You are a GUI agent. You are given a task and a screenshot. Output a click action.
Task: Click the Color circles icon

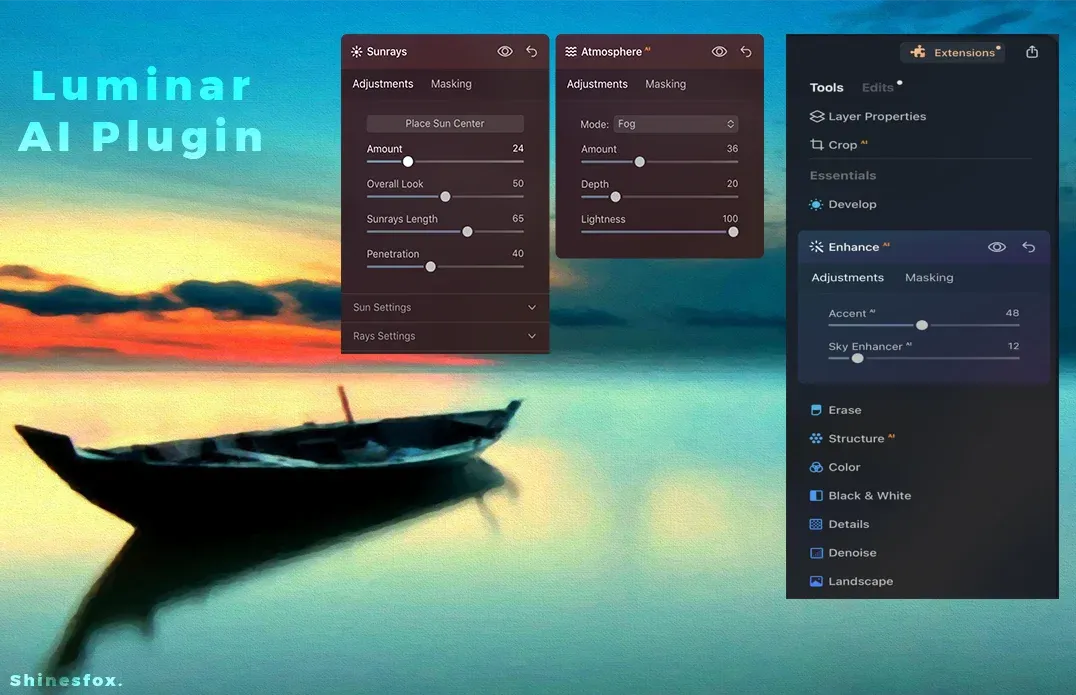pos(816,467)
